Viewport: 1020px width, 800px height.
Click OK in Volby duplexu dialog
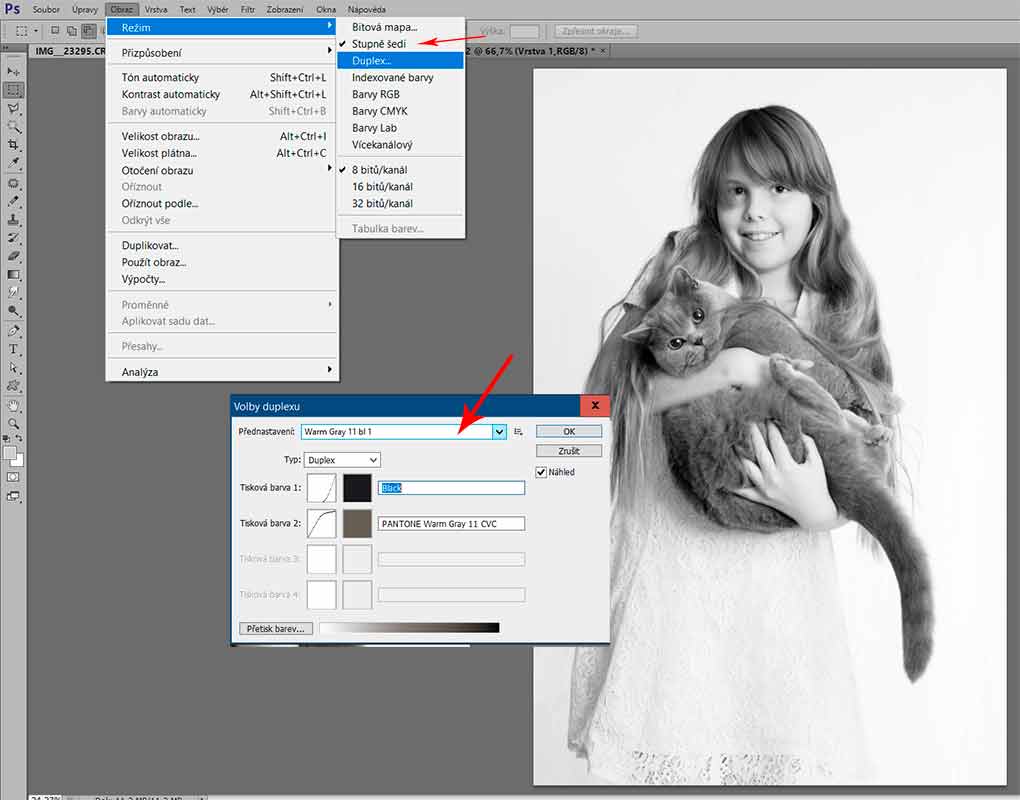point(569,431)
